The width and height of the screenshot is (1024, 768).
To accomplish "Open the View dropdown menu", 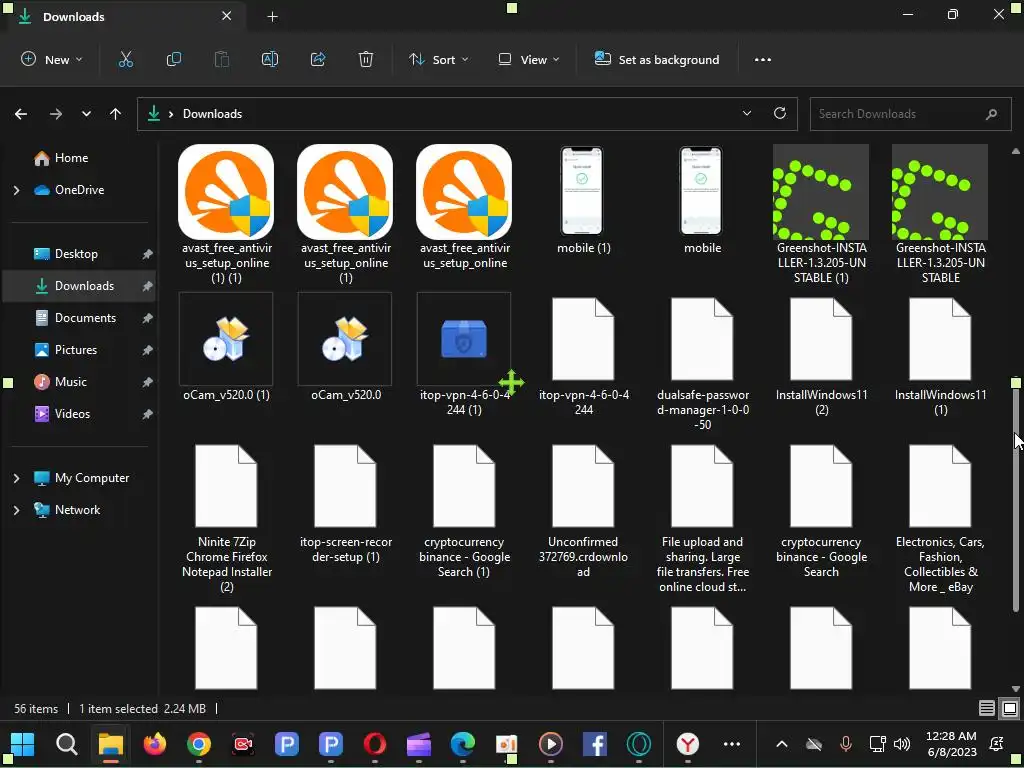I will (529, 59).
